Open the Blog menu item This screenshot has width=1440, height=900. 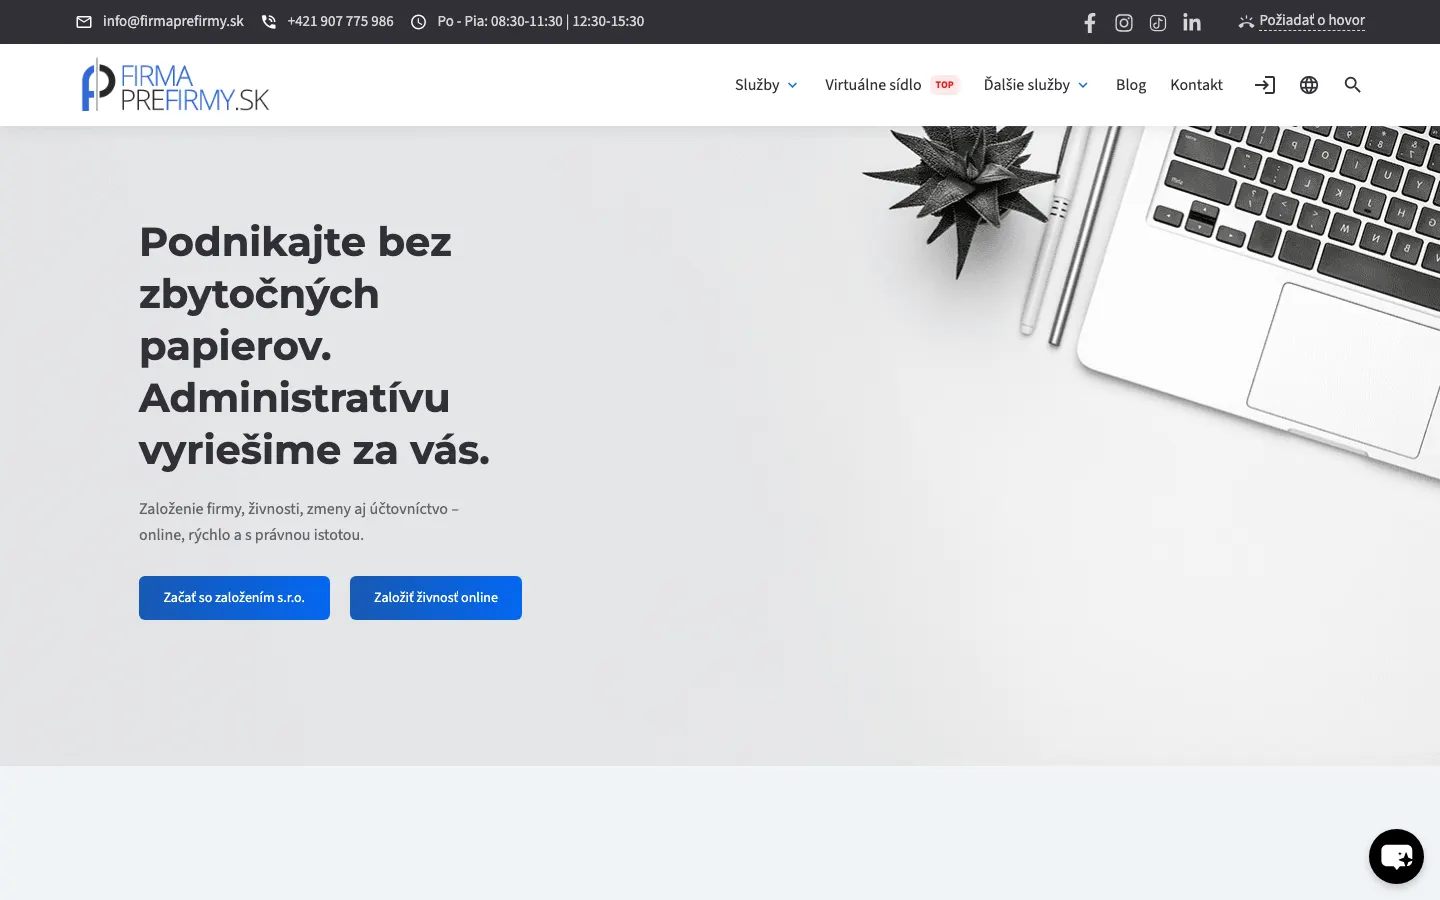click(1131, 85)
